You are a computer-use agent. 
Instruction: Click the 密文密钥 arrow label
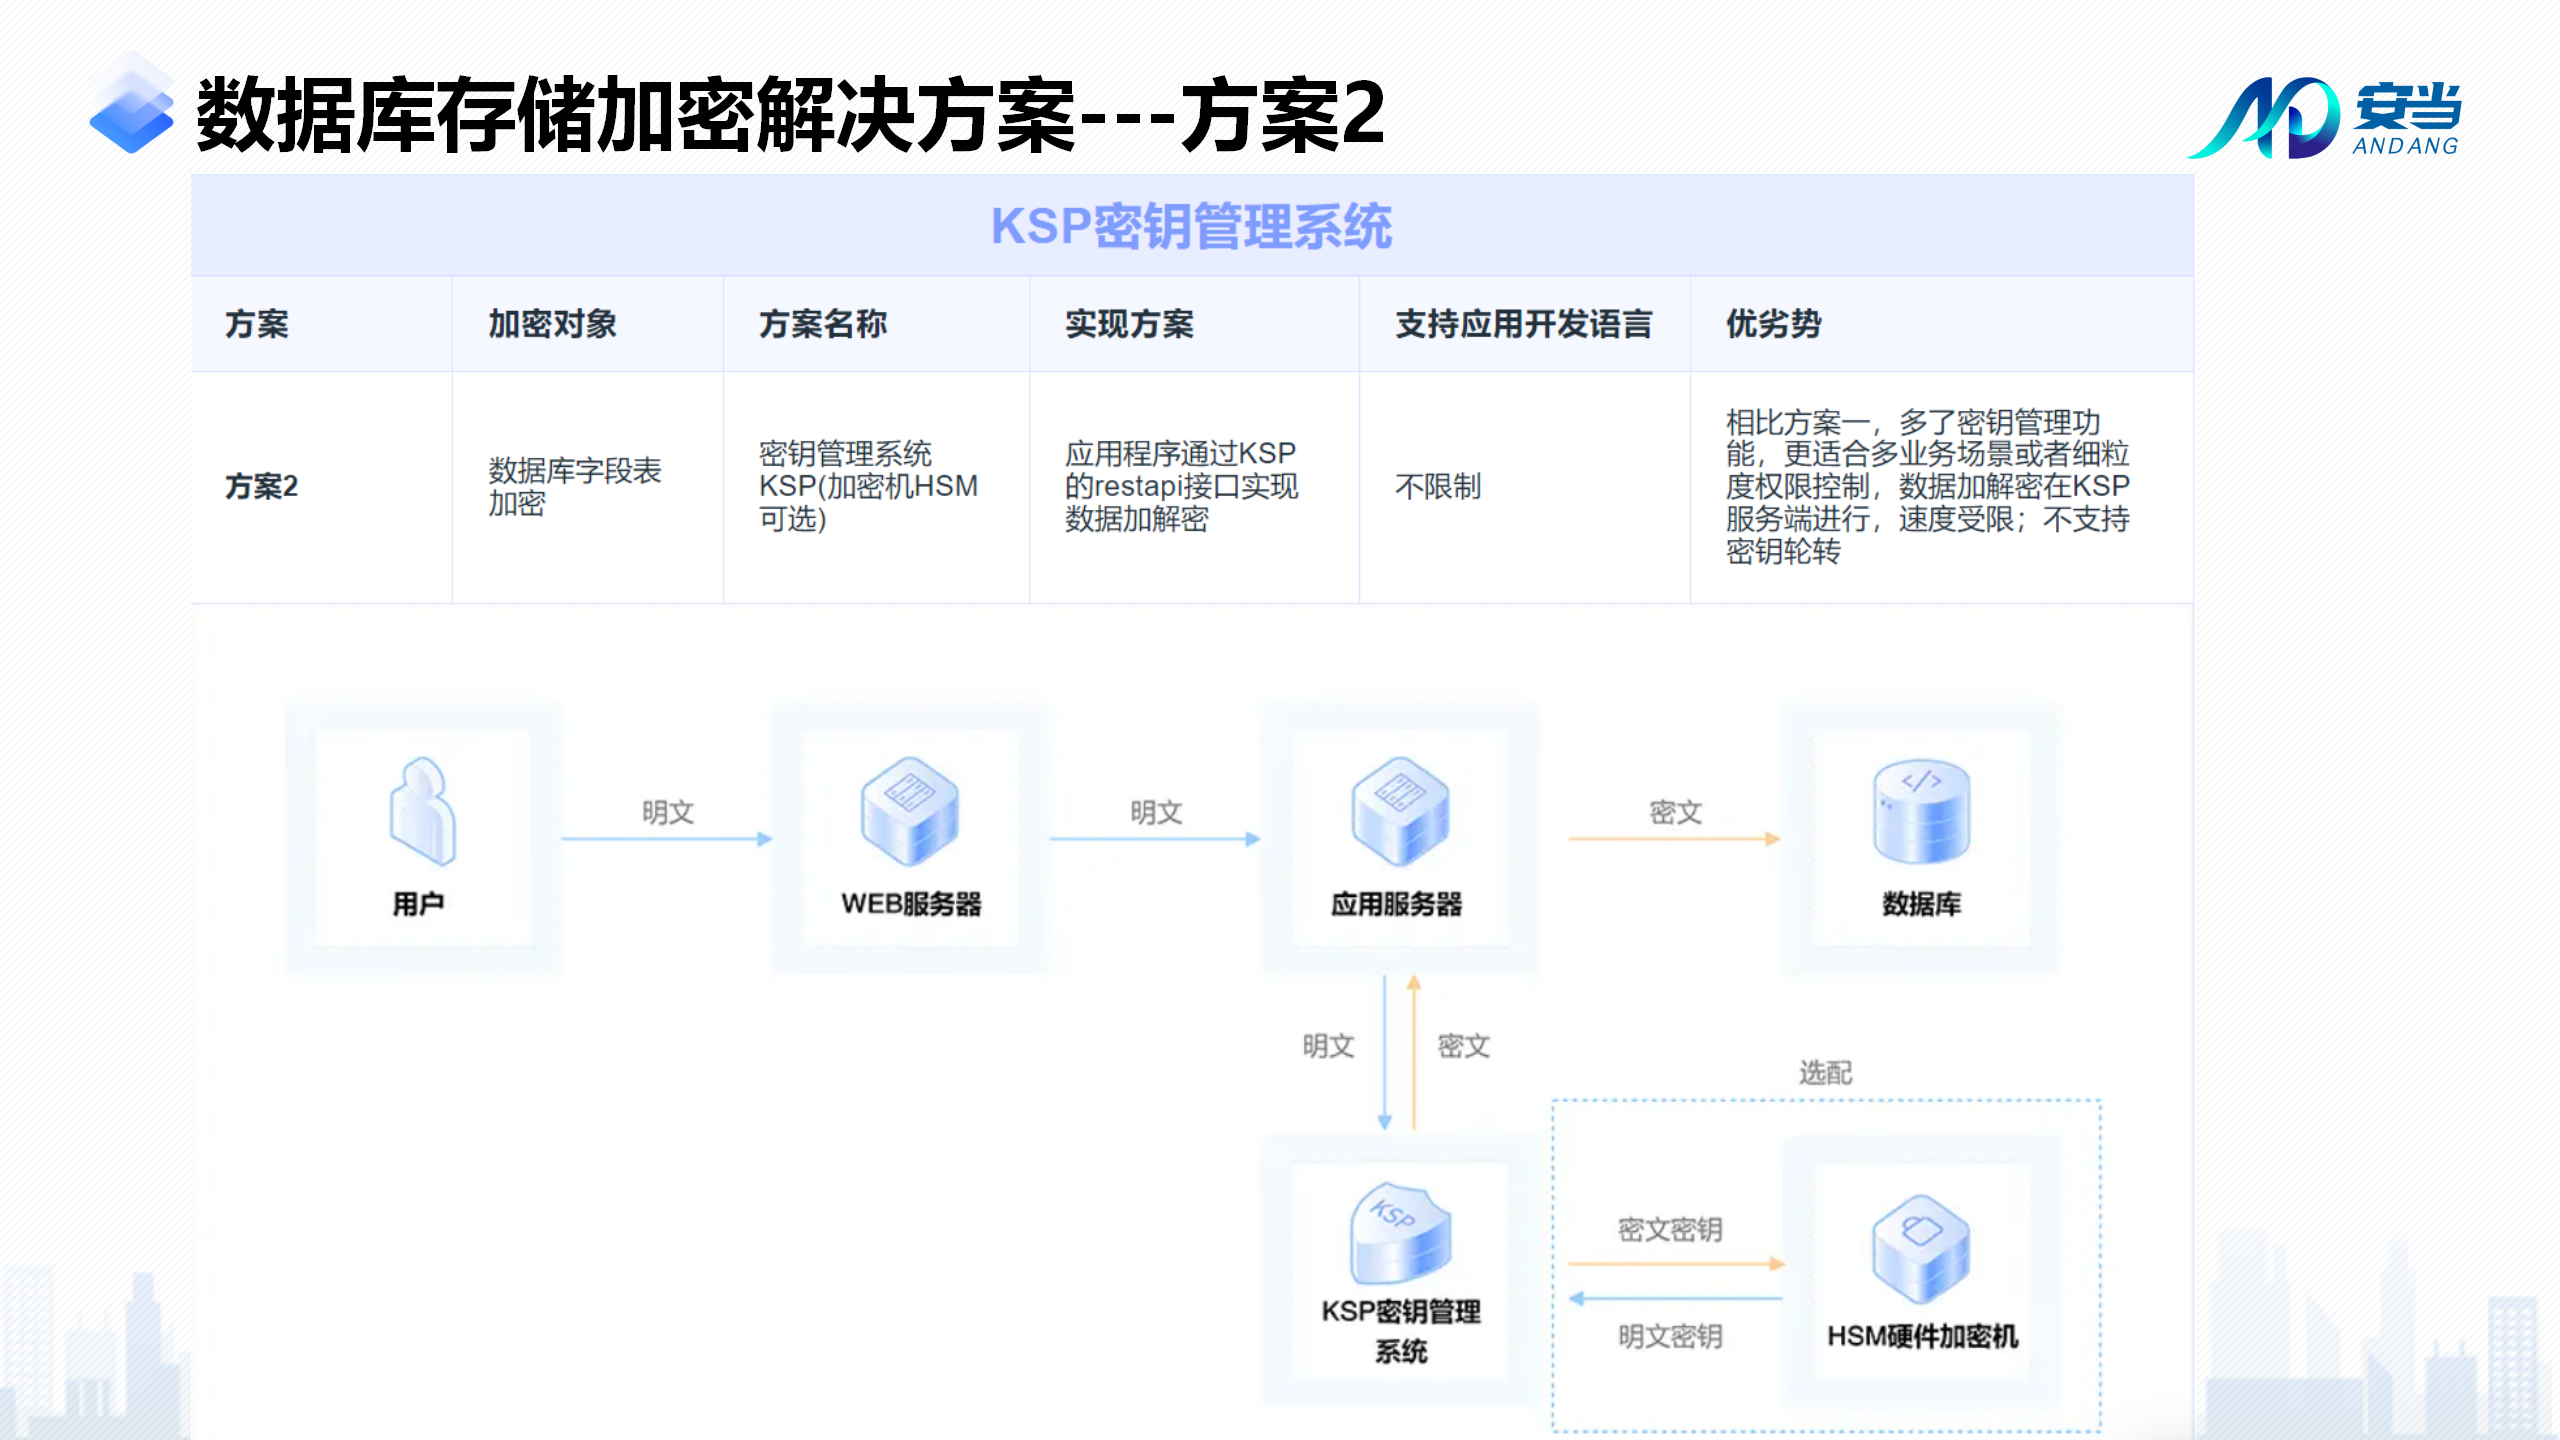coord(1669,1229)
